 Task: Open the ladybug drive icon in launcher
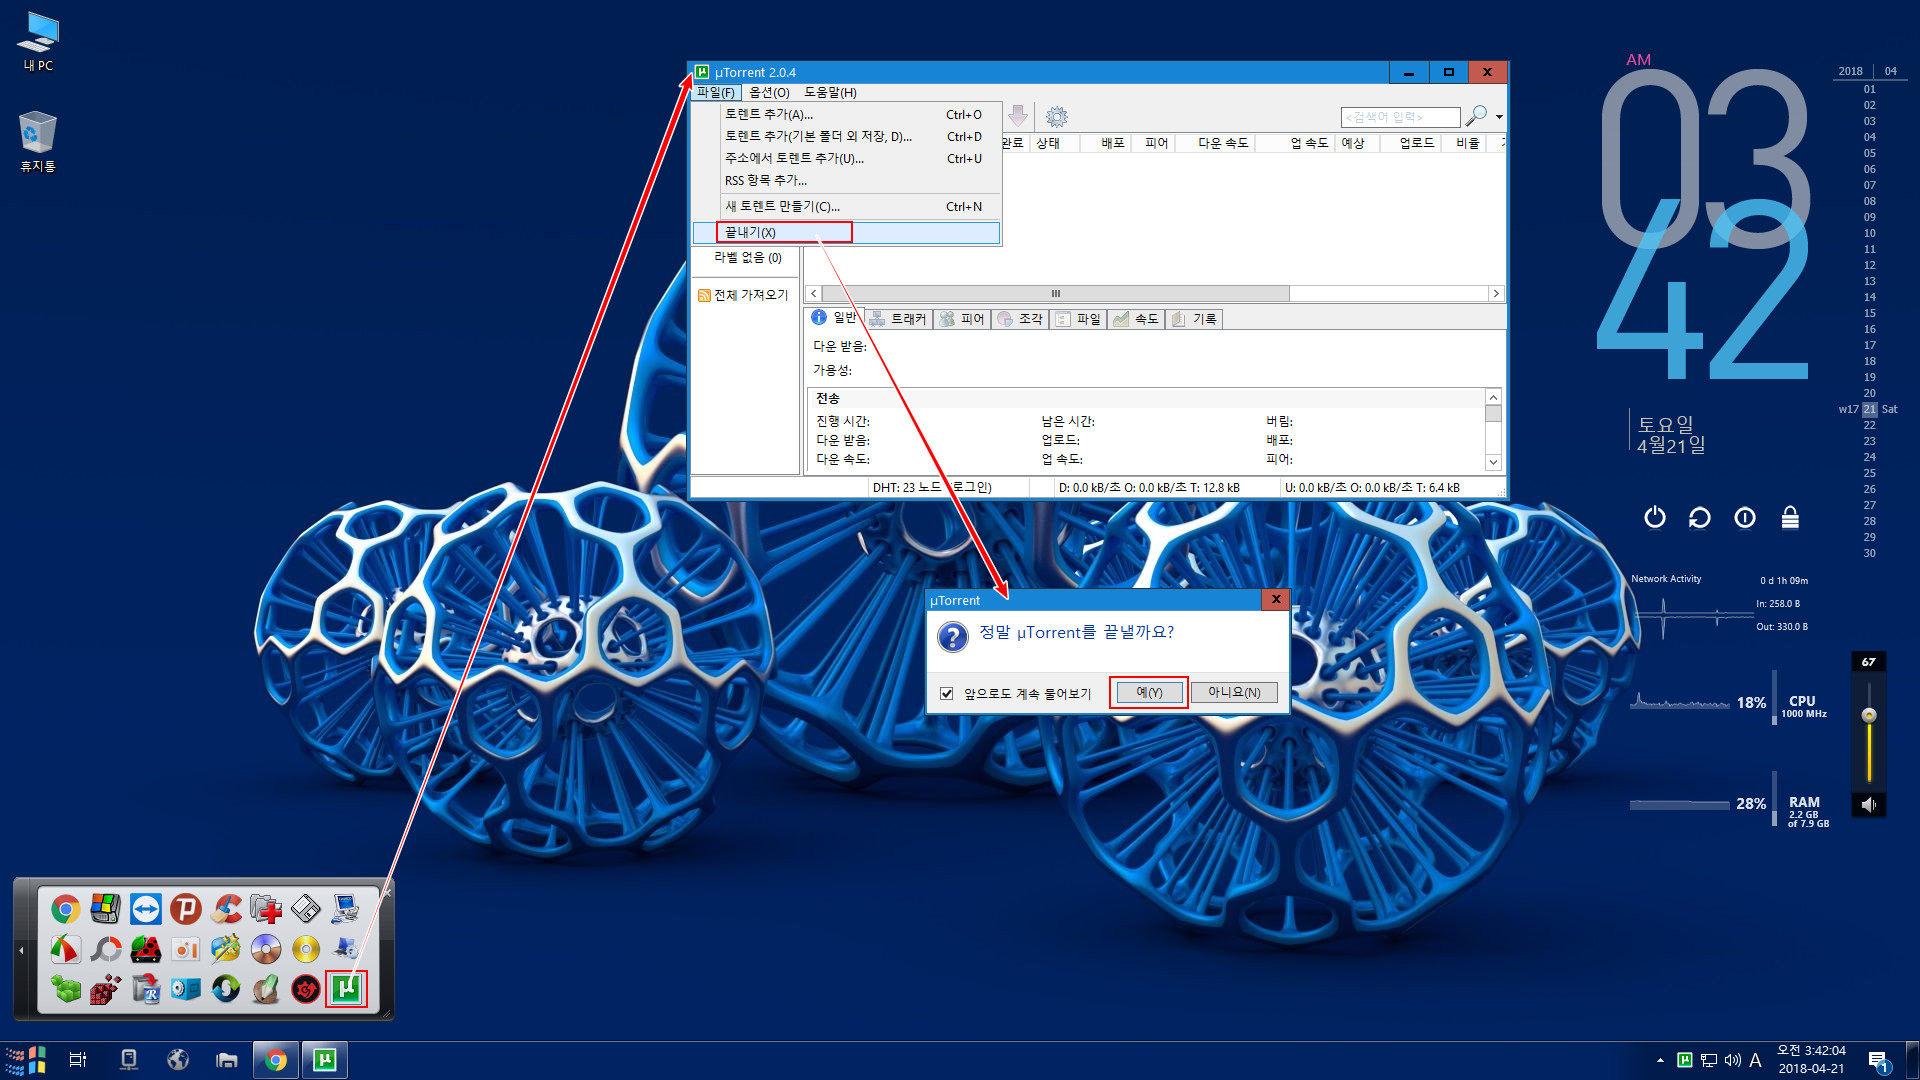(x=146, y=949)
